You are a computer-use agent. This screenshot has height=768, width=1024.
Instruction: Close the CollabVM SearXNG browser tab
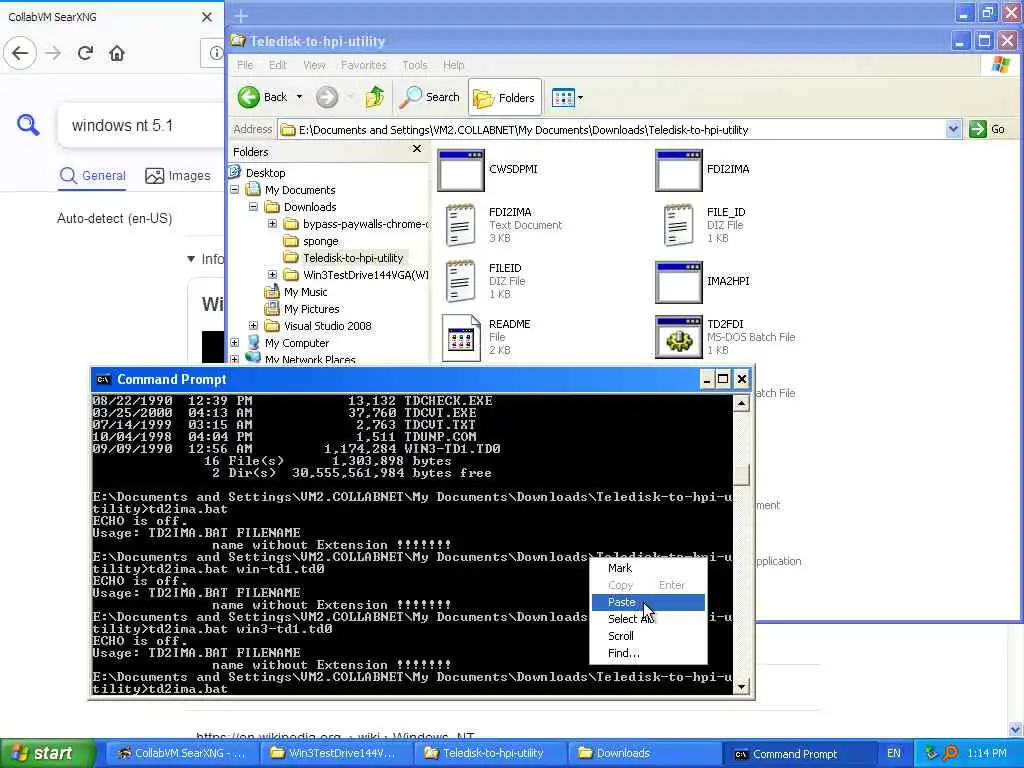click(x=206, y=17)
